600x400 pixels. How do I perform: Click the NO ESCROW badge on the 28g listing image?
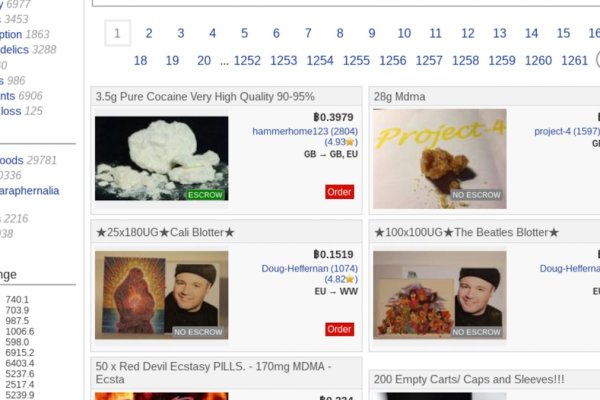tap(476, 195)
